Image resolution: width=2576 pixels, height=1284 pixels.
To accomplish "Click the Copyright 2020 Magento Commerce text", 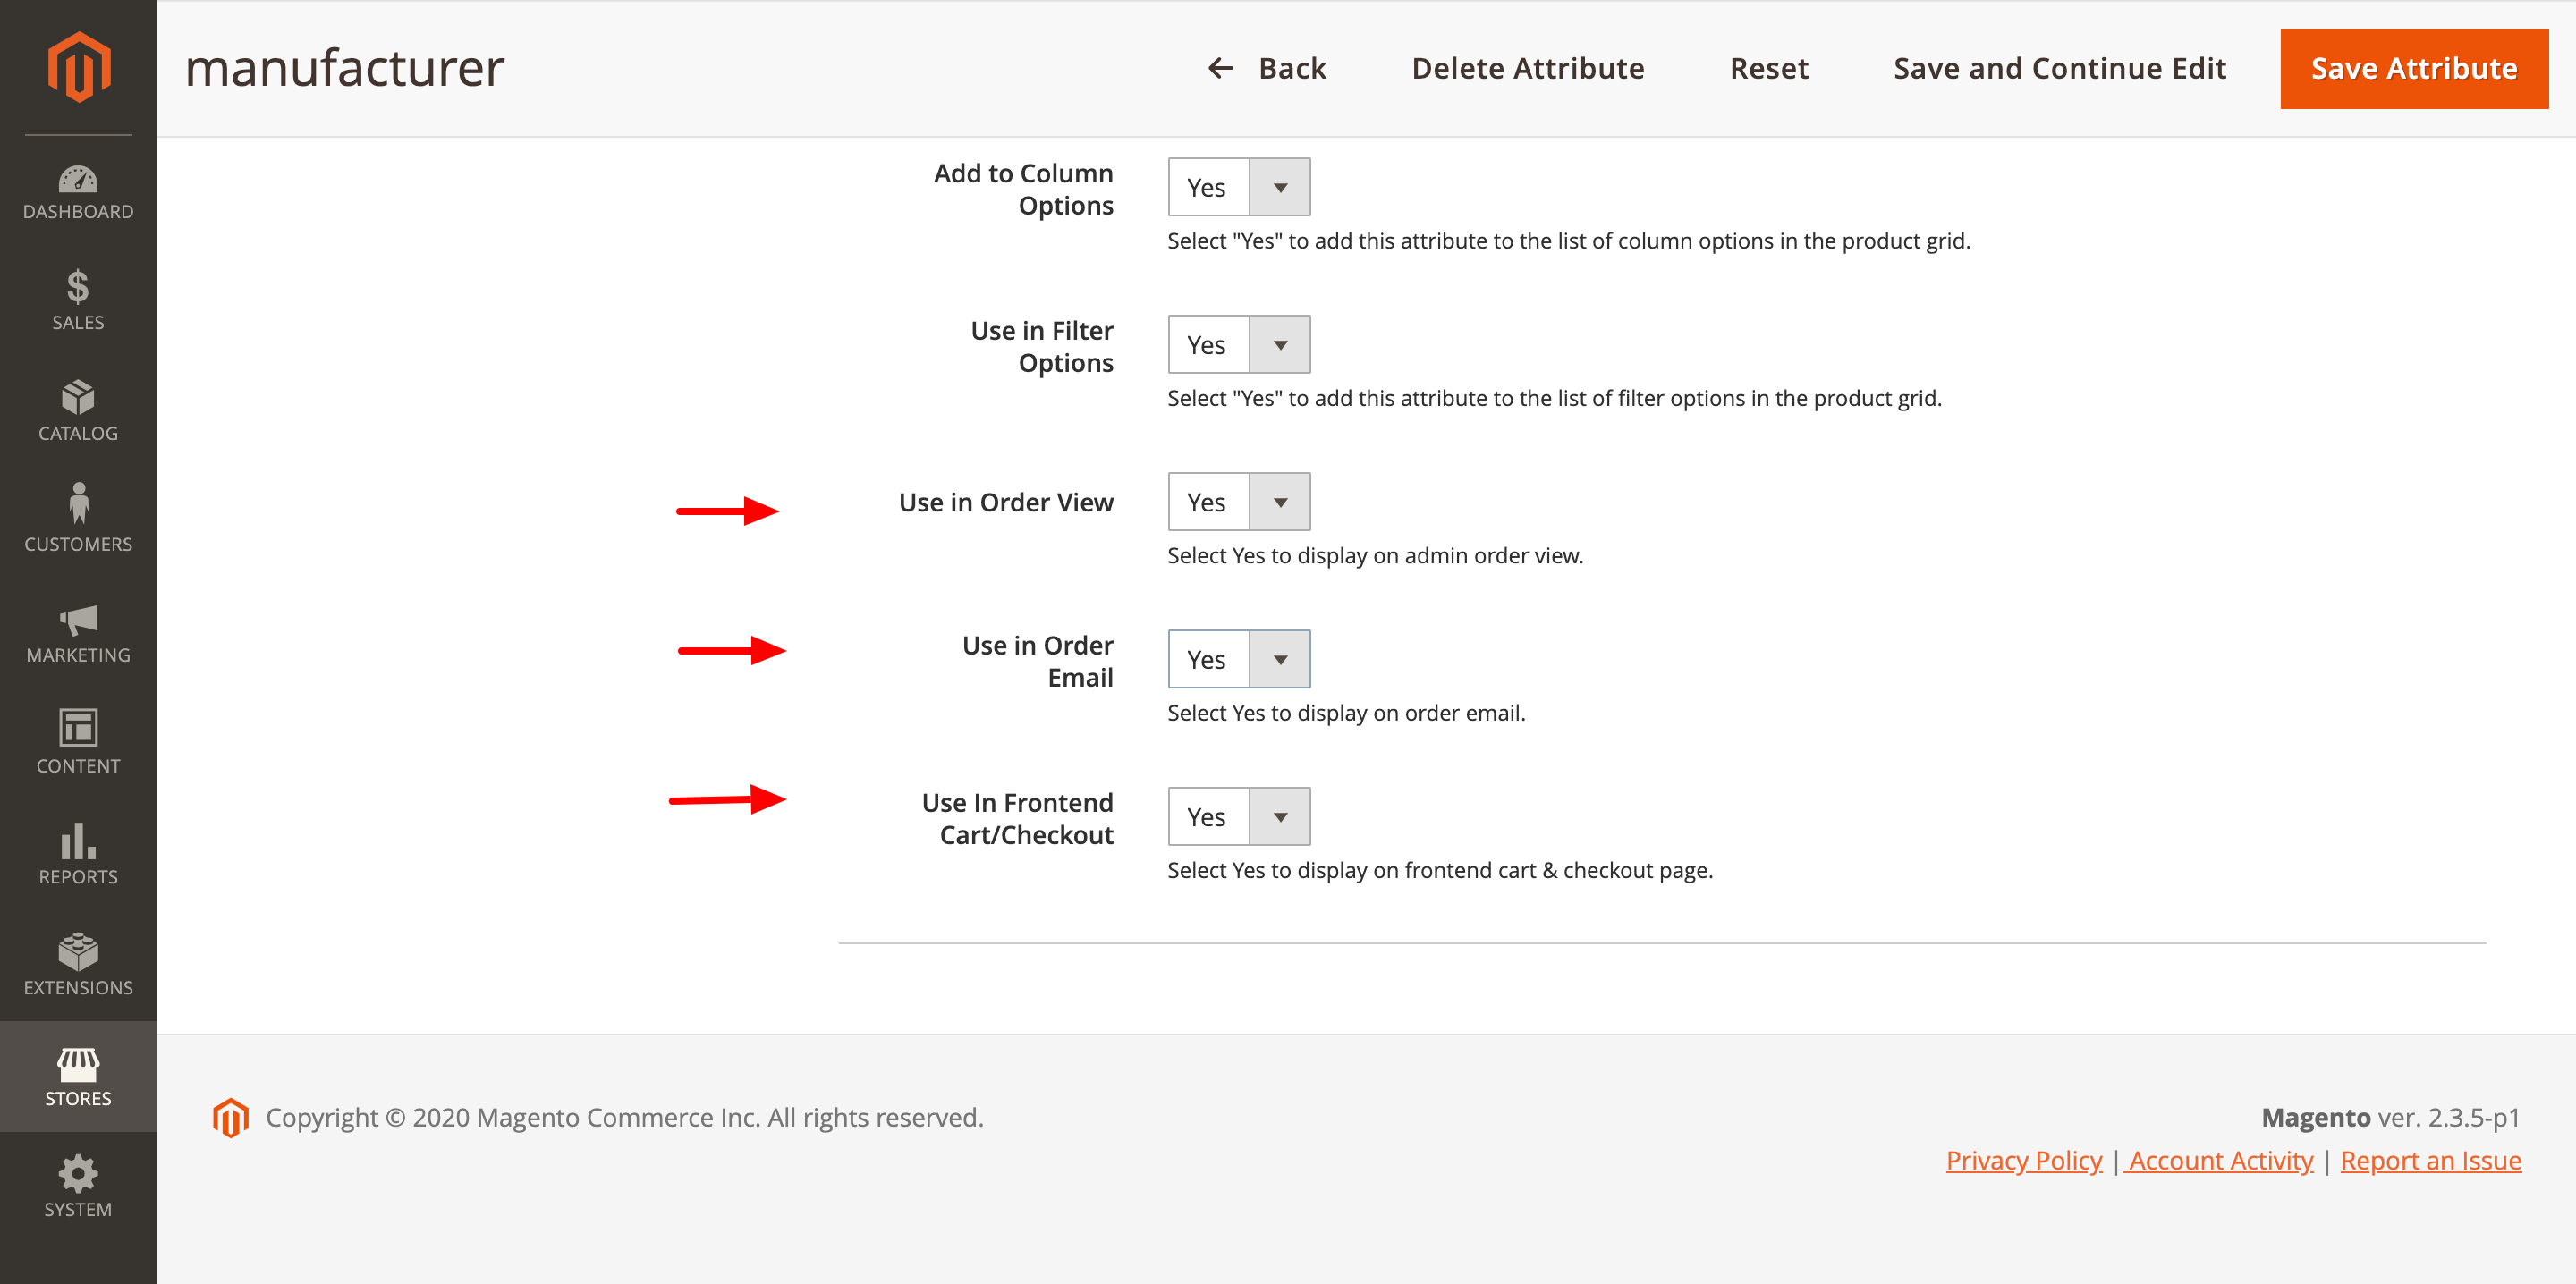I will 625,1118.
